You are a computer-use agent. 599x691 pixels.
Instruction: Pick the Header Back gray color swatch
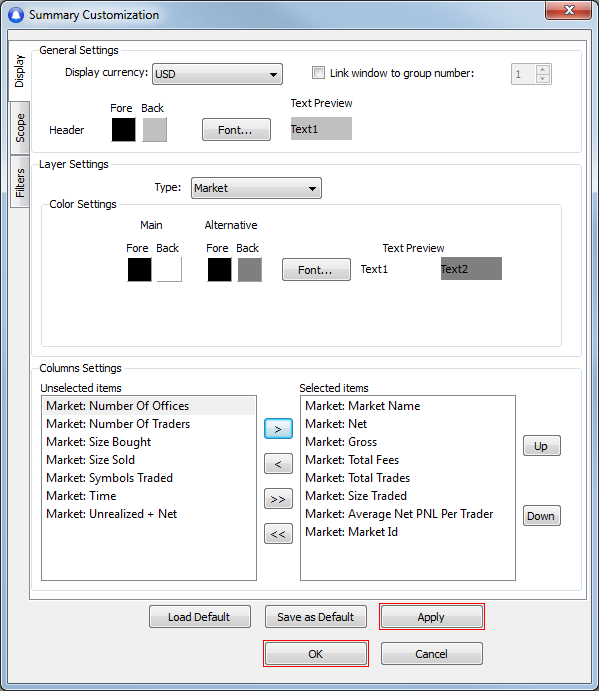[154, 130]
